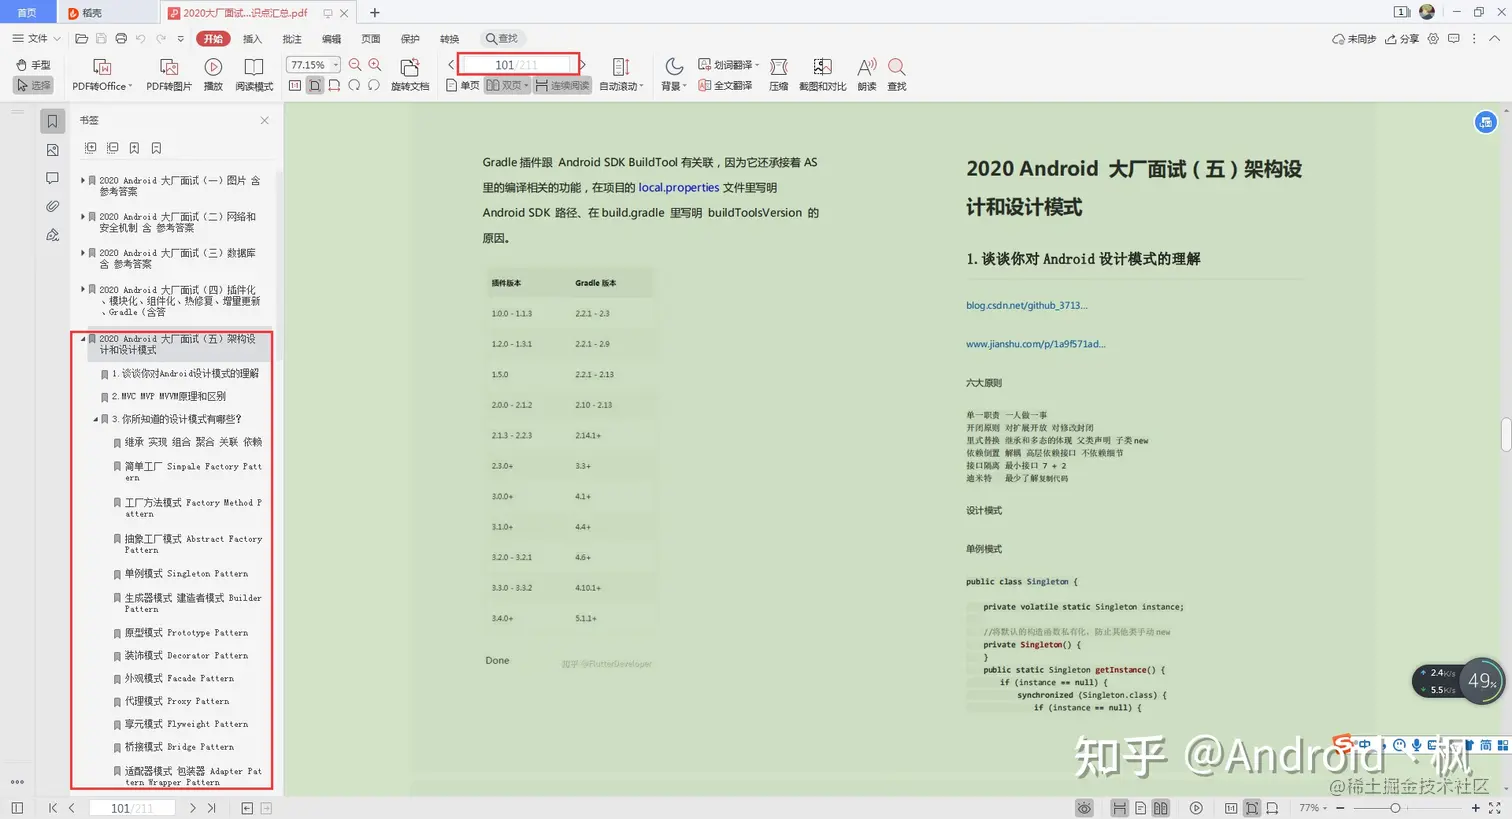Click the 分享 share button

1402,39
